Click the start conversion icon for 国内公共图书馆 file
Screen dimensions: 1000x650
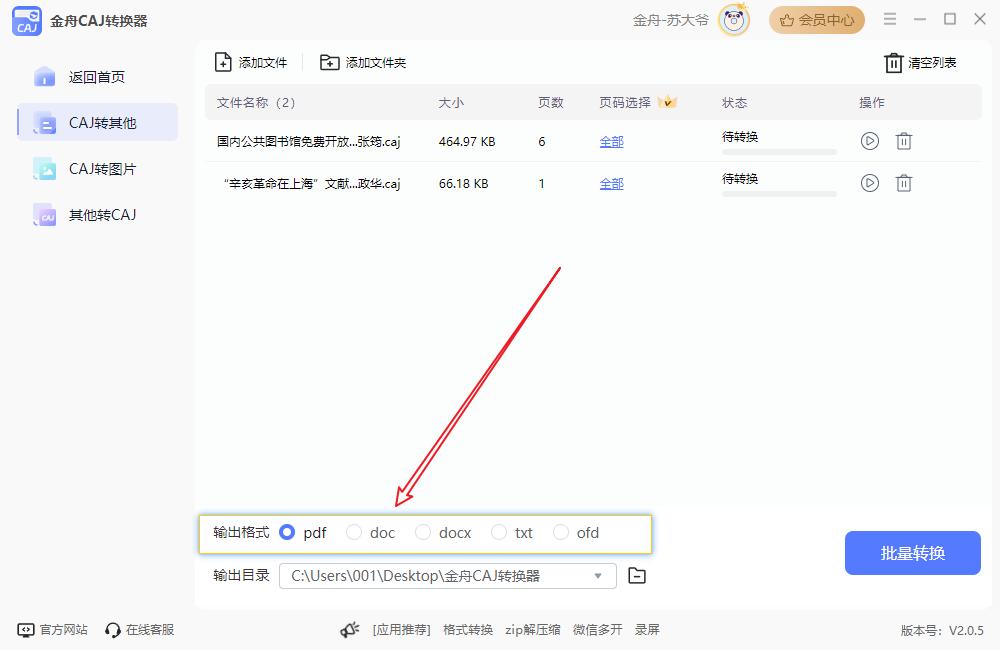tap(869, 141)
